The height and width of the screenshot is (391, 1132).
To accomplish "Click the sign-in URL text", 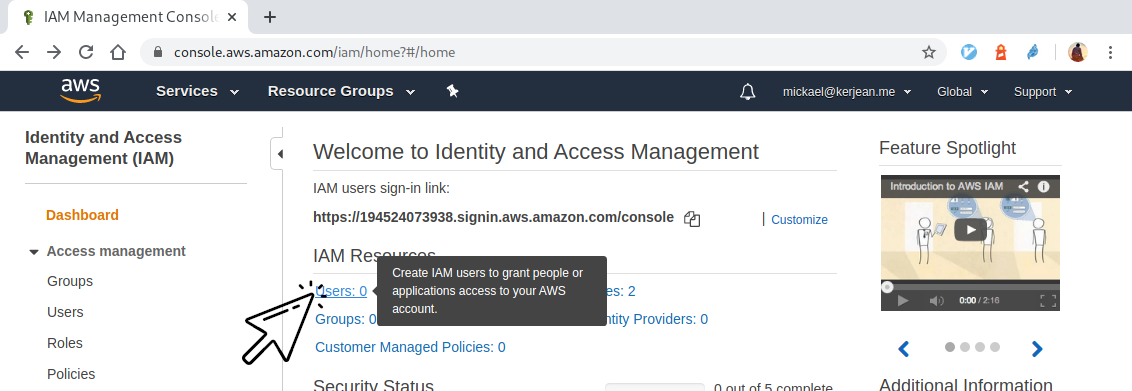I will point(494,217).
